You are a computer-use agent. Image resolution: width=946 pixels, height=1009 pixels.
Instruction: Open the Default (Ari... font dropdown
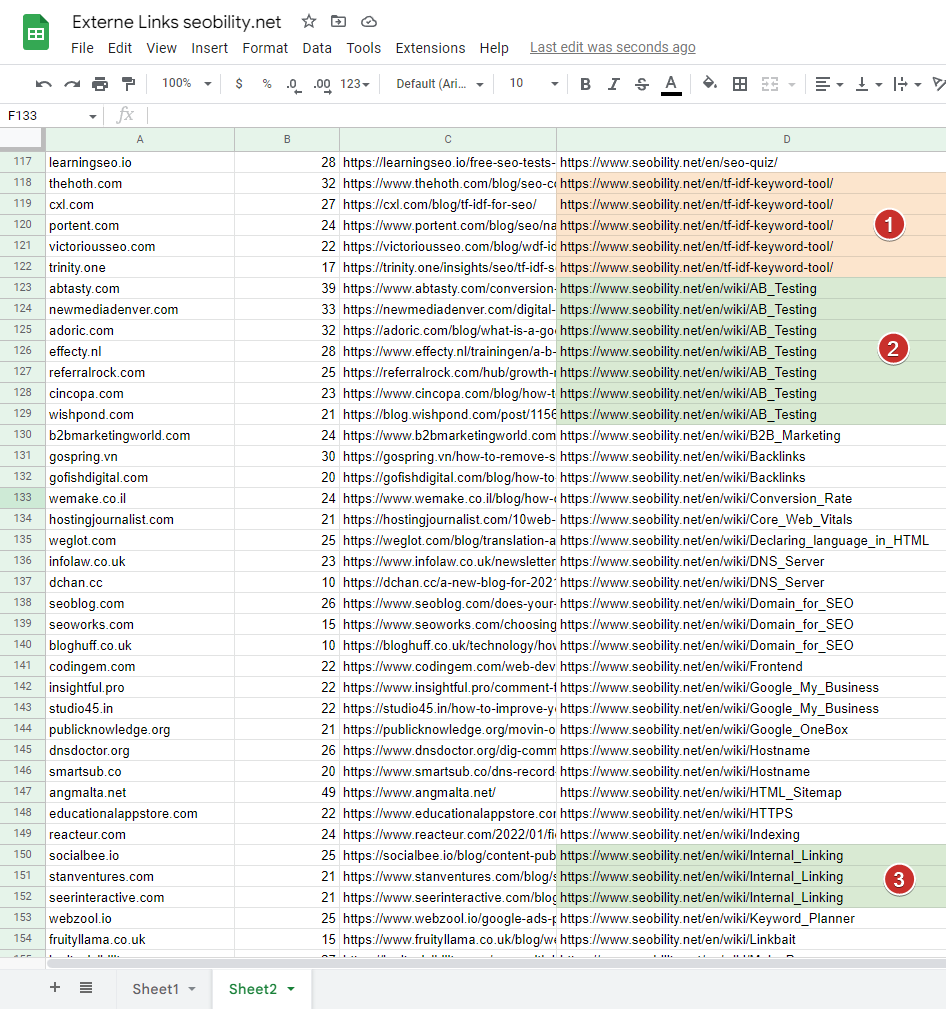(x=440, y=84)
